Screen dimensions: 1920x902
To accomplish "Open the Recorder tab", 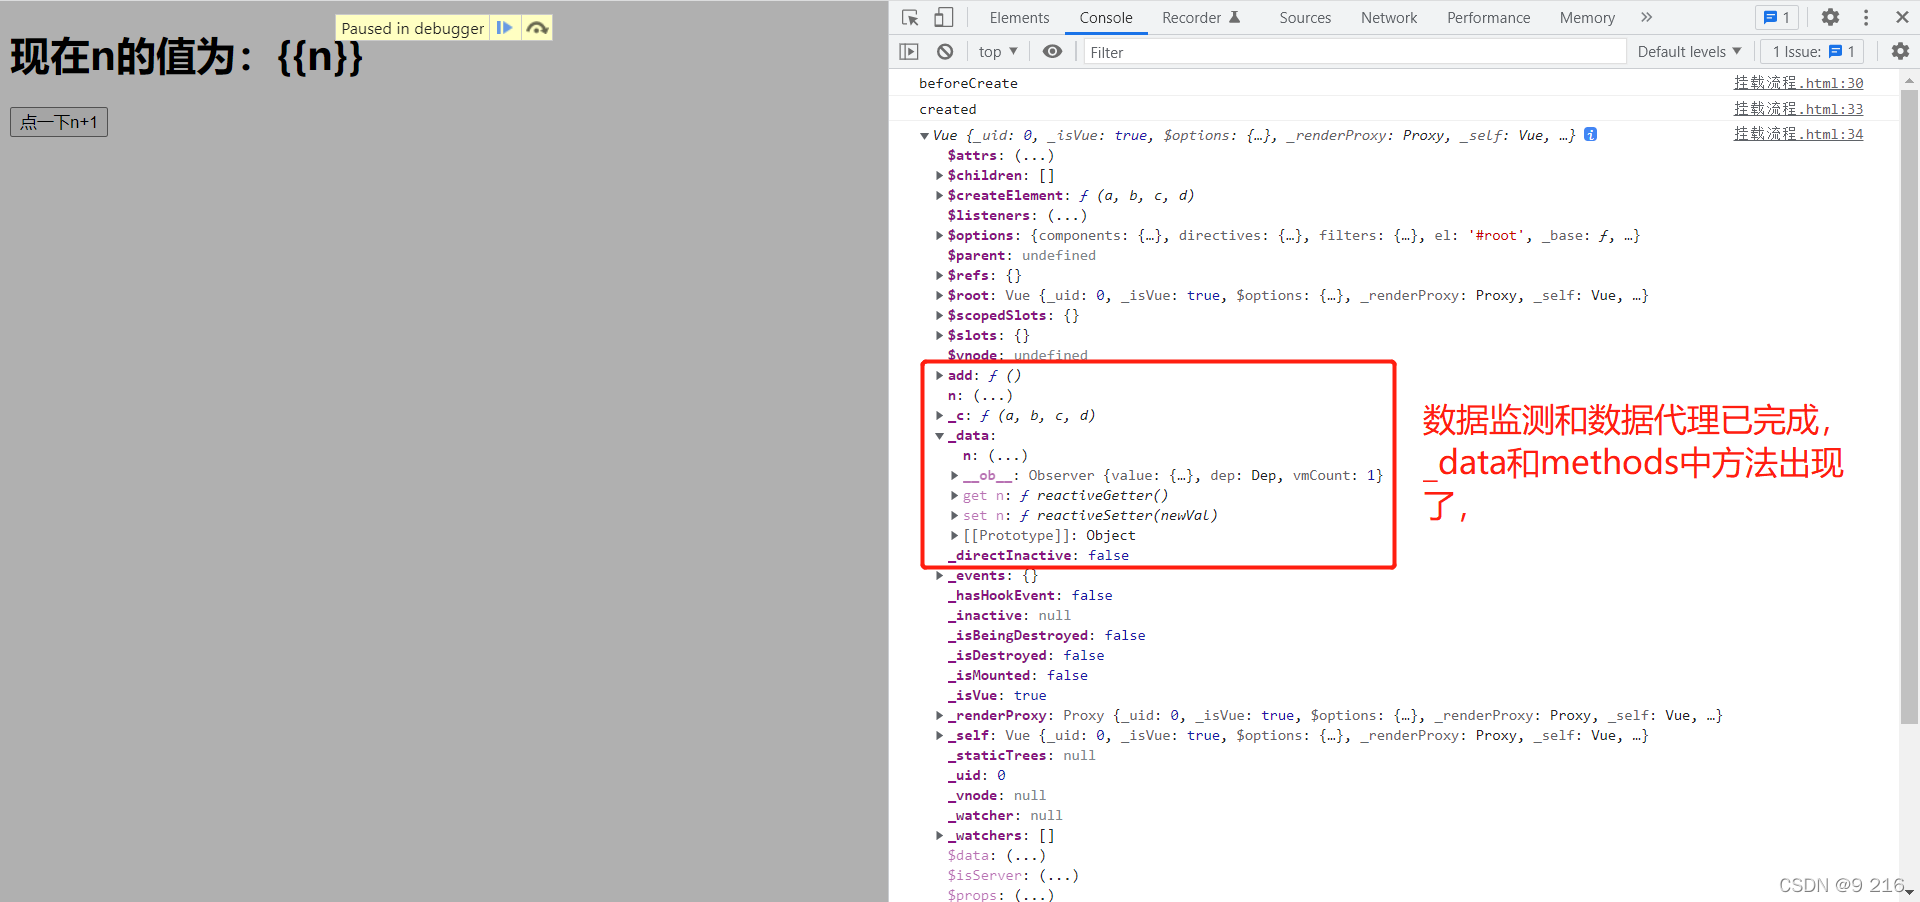I will click(1201, 18).
